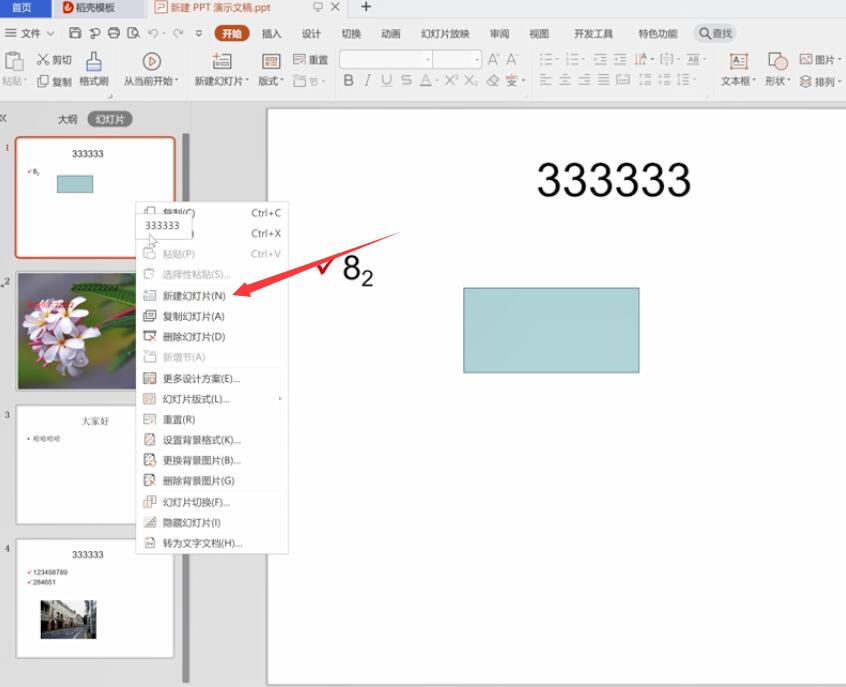Select the blue rectangle on the slide
The height and width of the screenshot is (687, 846).
(x=551, y=330)
